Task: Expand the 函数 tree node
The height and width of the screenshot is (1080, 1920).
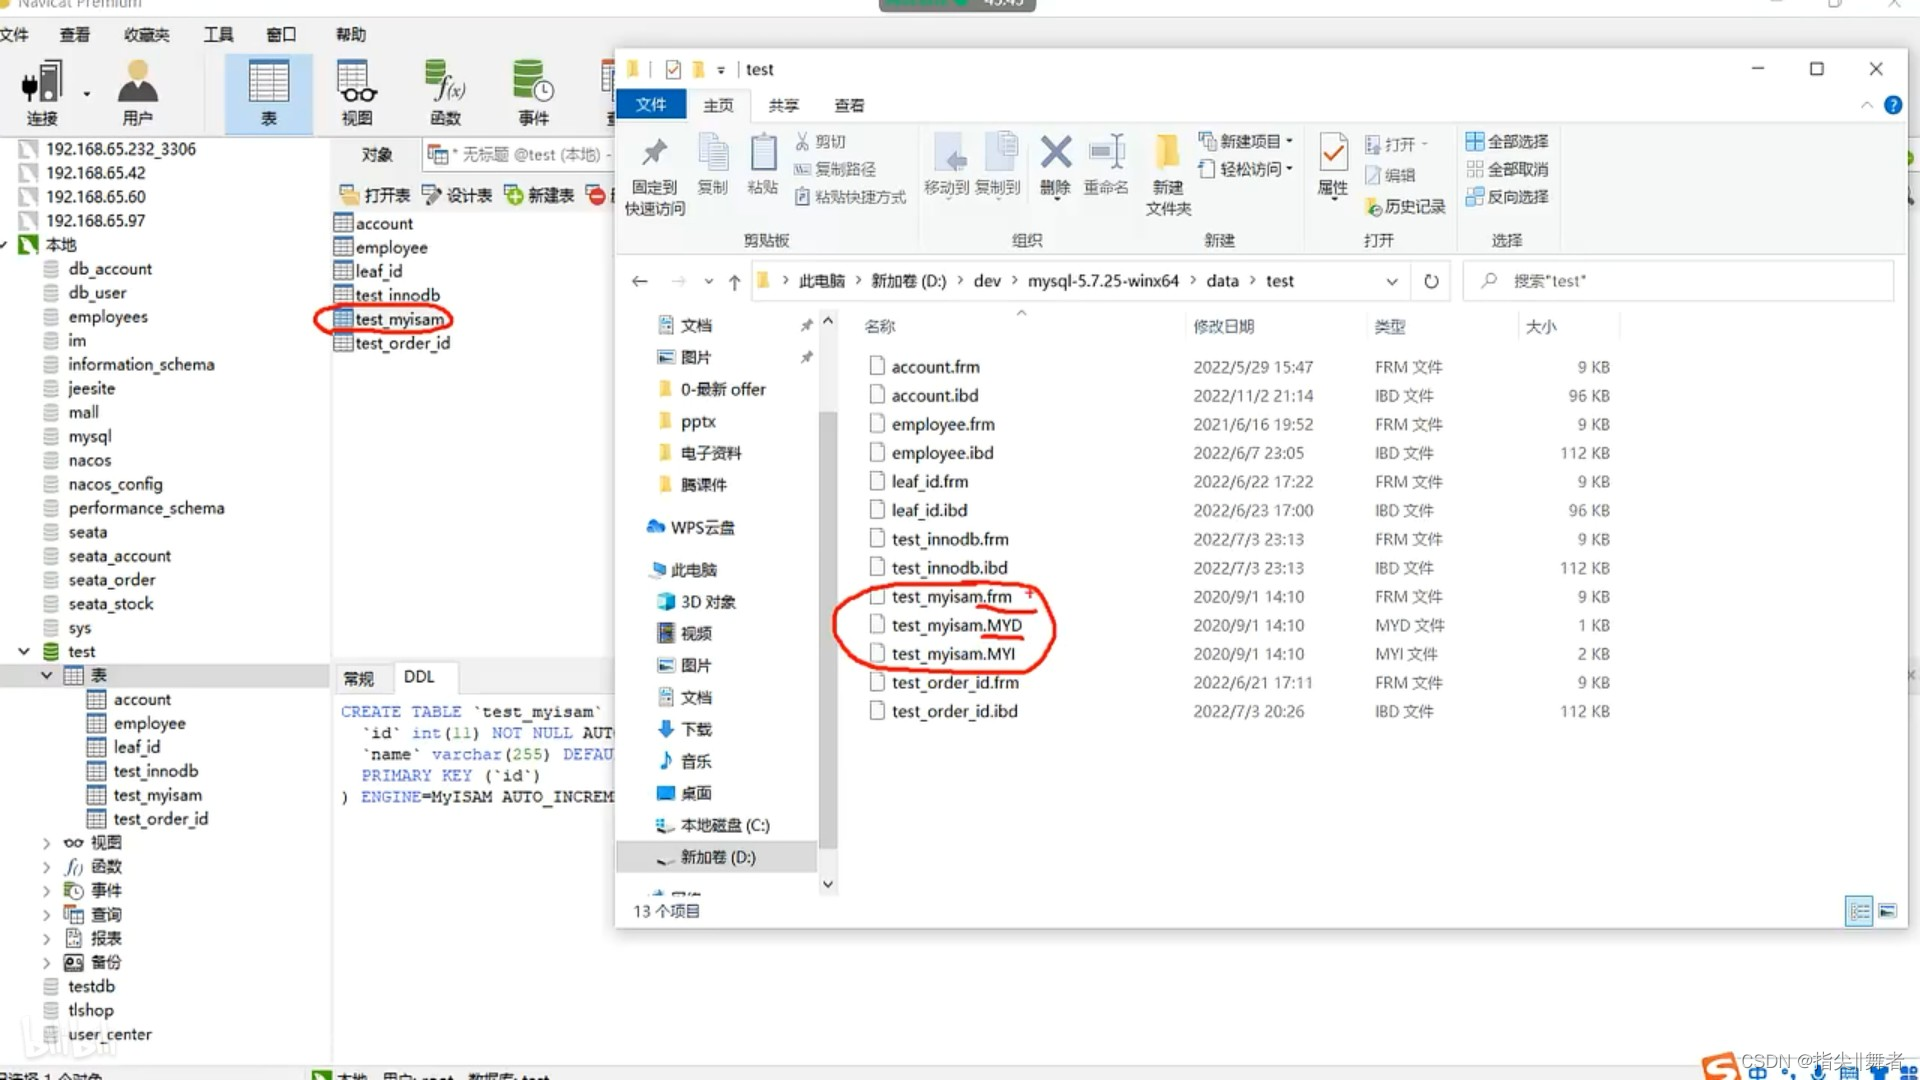Action: [x=47, y=866]
